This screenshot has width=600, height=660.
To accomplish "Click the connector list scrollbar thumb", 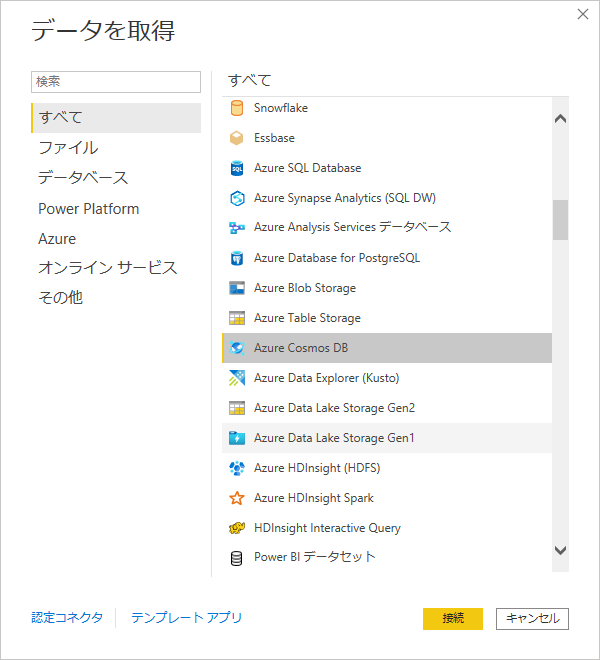I will (x=560, y=220).
